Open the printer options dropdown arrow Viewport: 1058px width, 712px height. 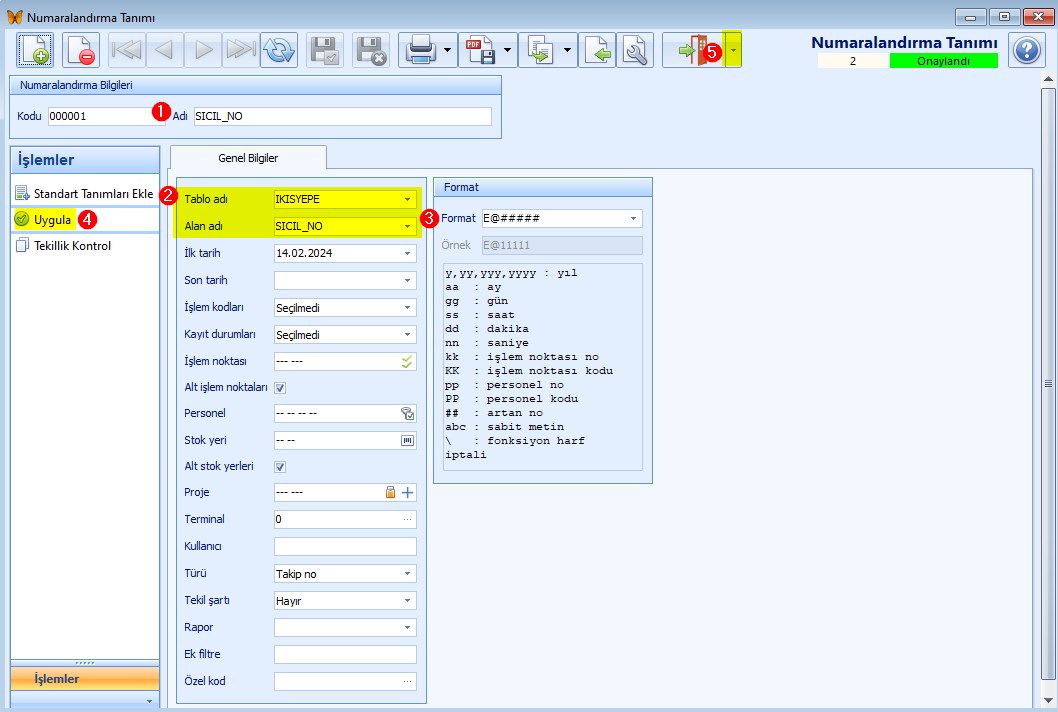pos(447,50)
